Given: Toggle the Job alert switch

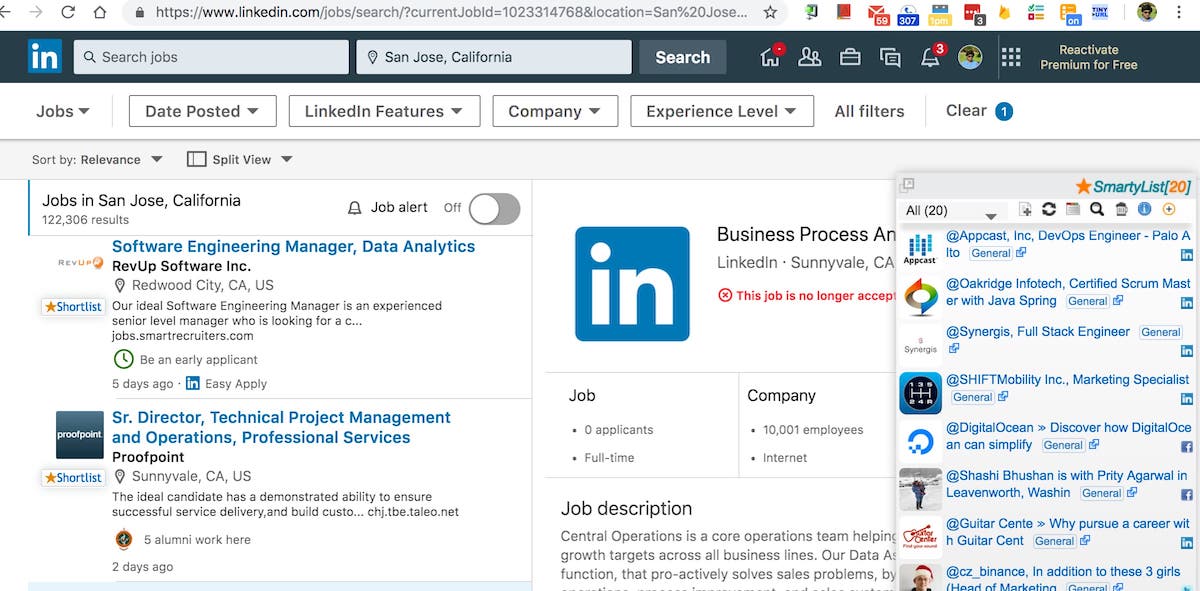Looking at the screenshot, I should 494,208.
